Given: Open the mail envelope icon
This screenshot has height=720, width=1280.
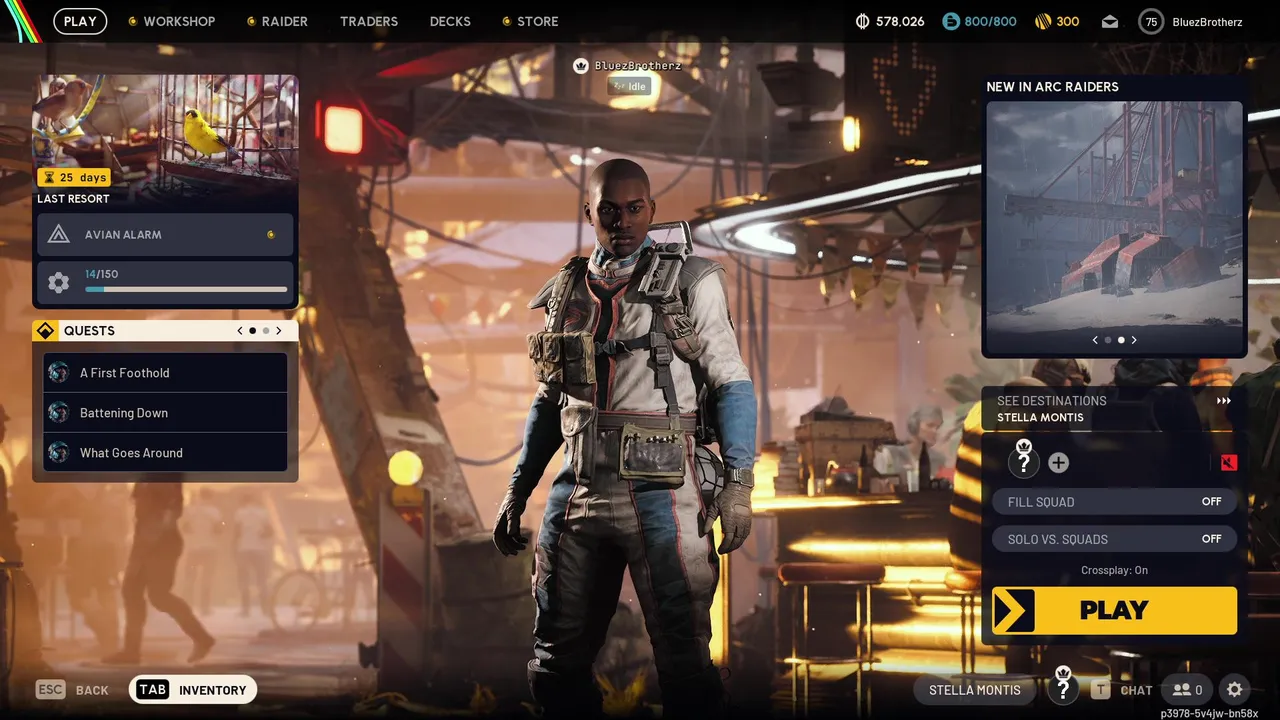Looking at the screenshot, I should 1110,21.
